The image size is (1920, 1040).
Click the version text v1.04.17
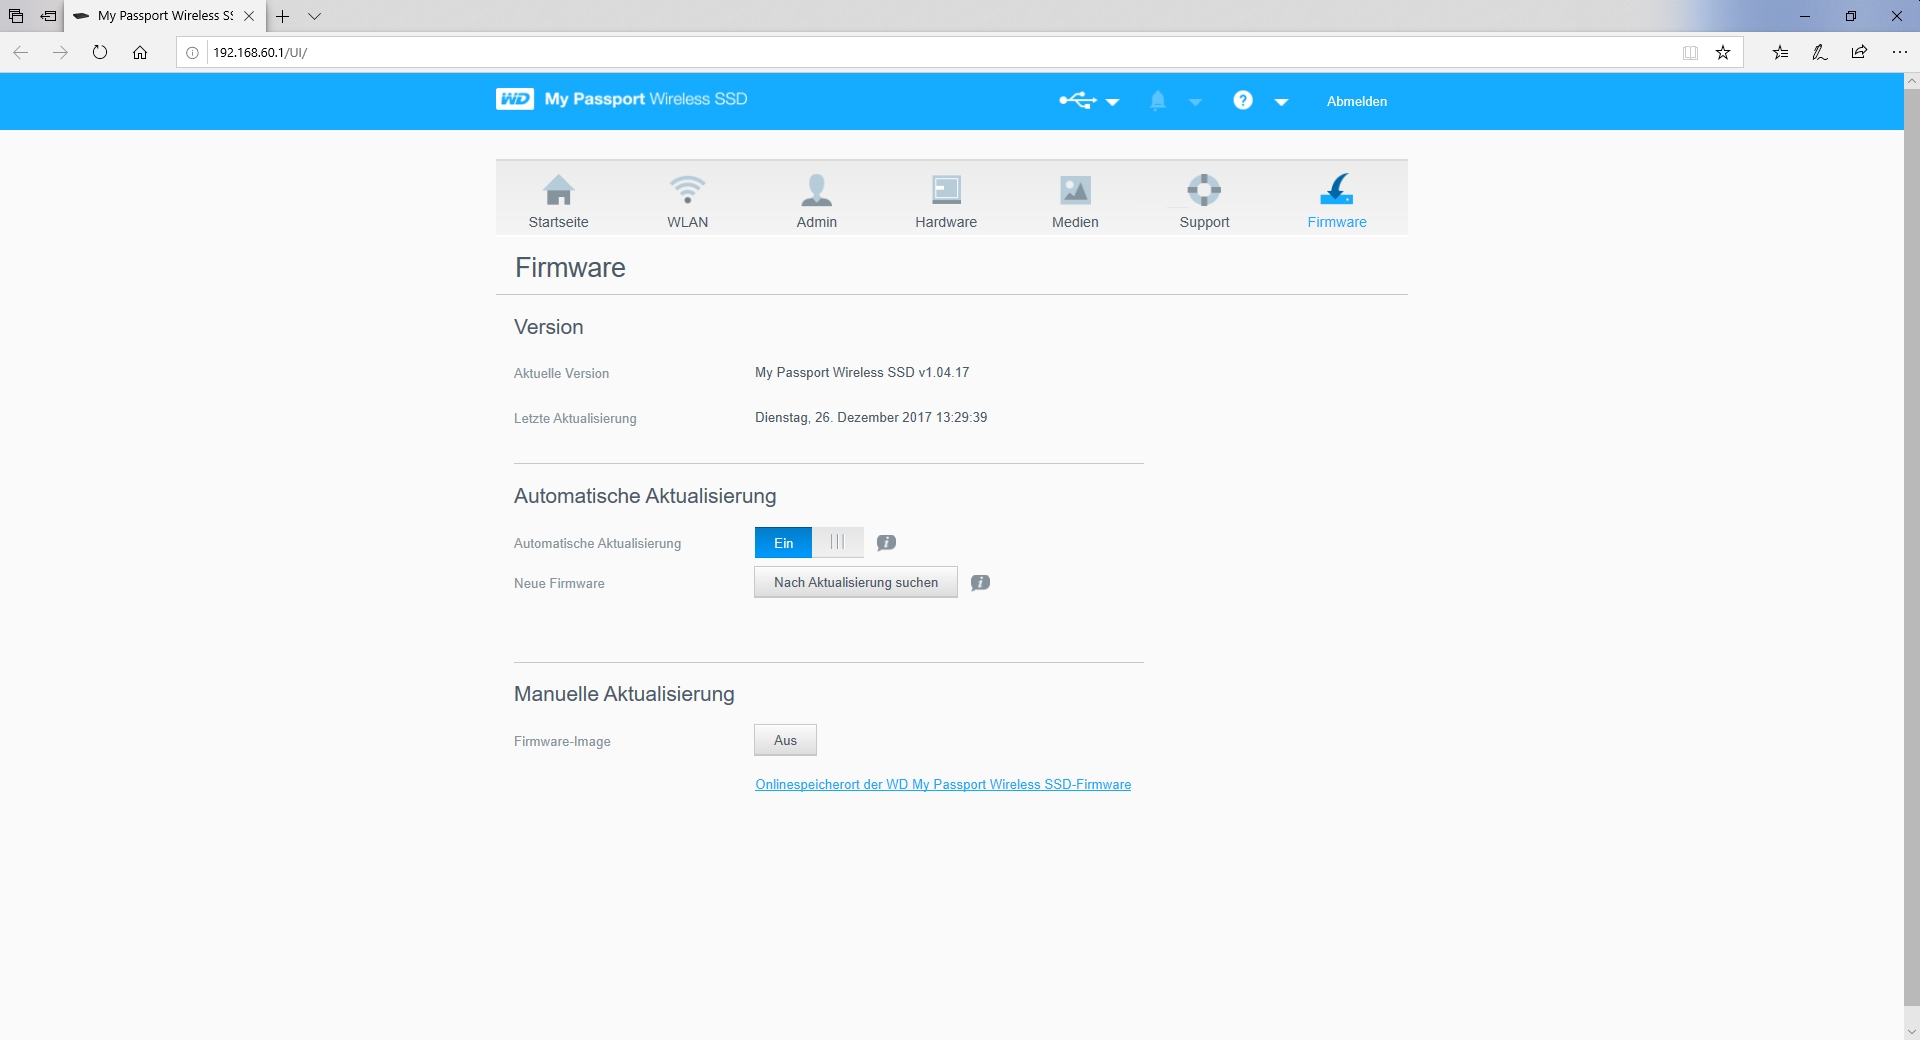pos(944,373)
